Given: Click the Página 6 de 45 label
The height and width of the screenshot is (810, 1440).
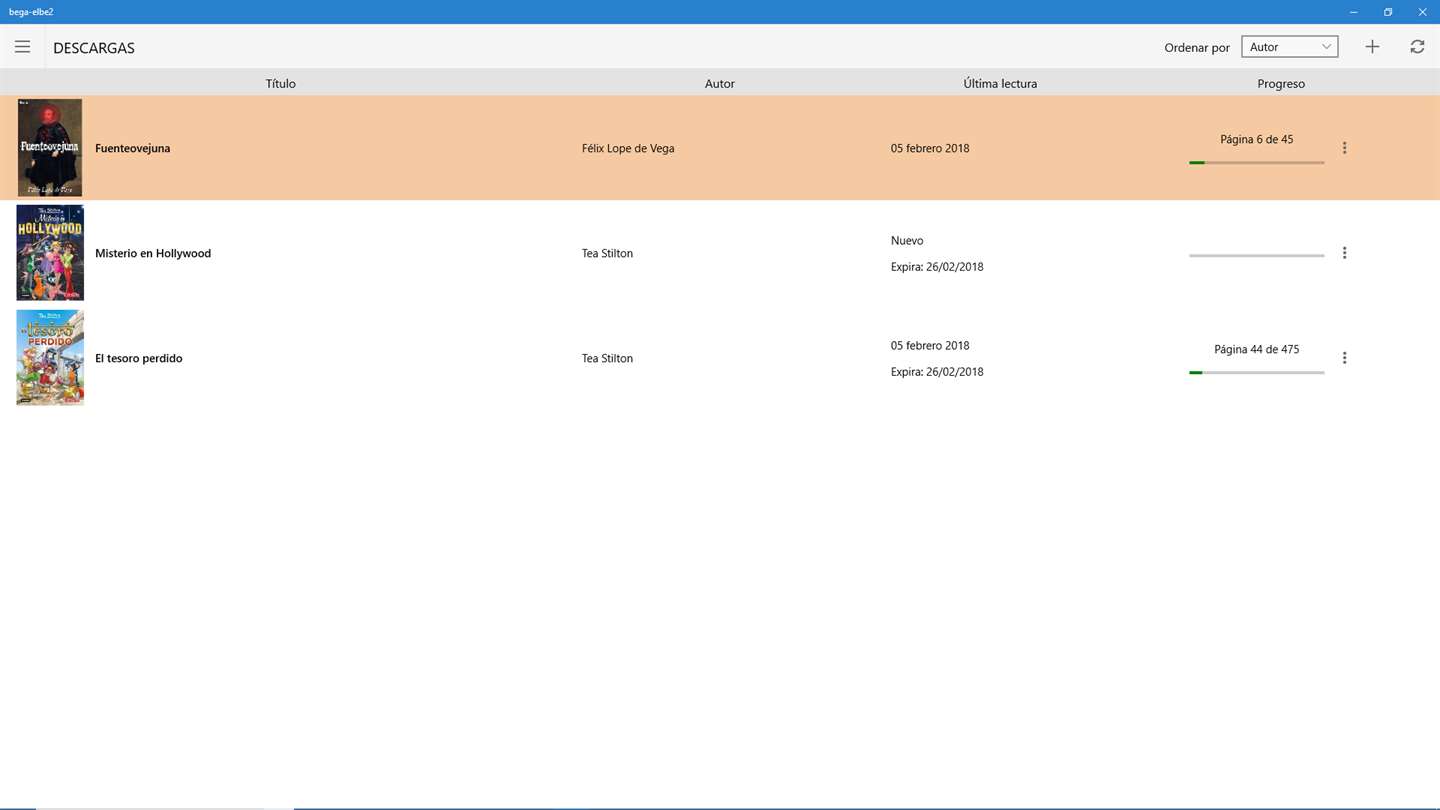Looking at the screenshot, I should coord(1257,139).
